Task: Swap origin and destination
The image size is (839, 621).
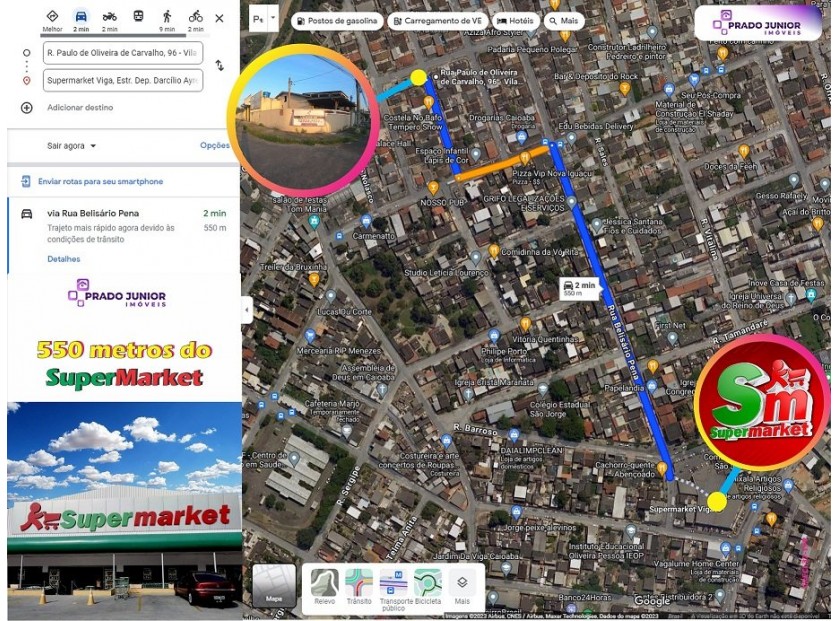Action: click(x=219, y=65)
